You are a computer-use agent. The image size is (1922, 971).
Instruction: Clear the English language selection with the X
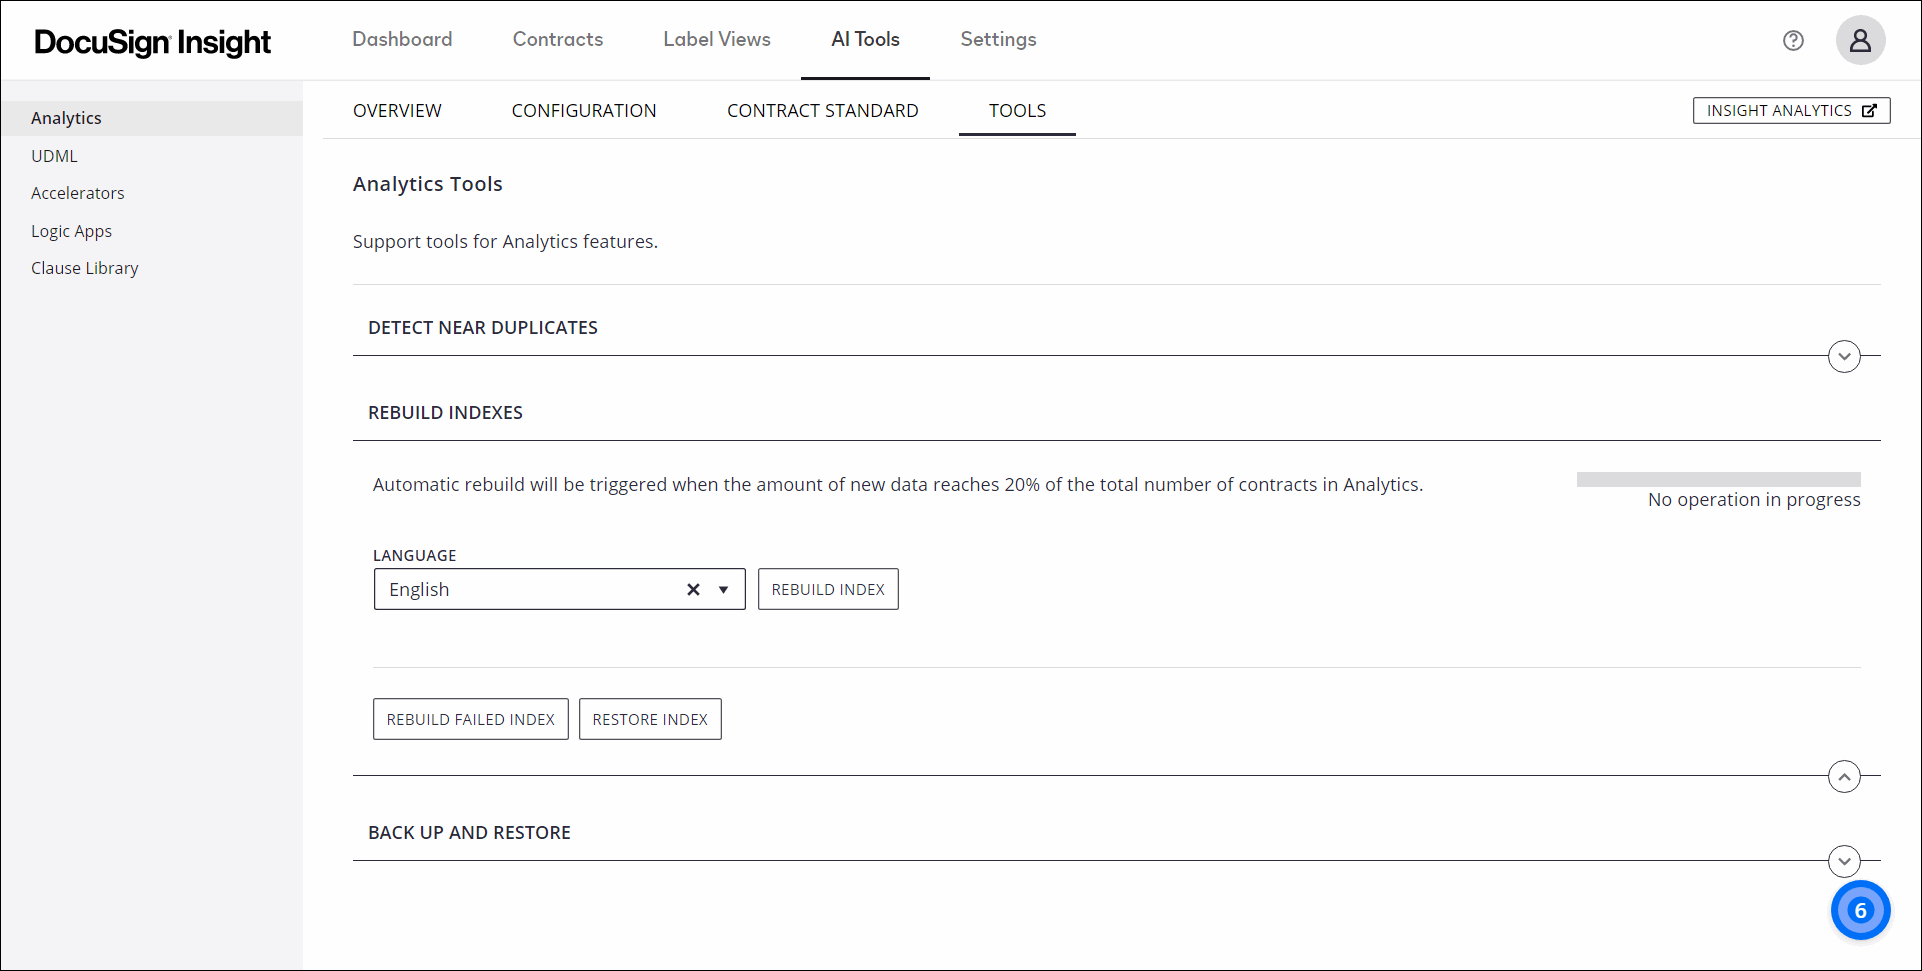click(693, 589)
